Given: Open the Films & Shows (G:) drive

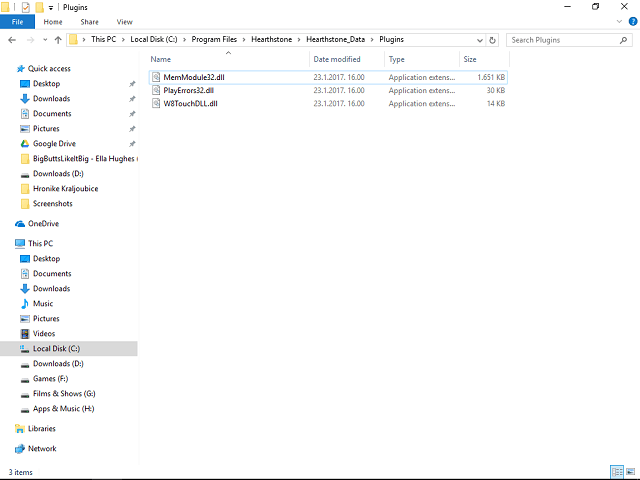Looking at the screenshot, I should point(64,394).
